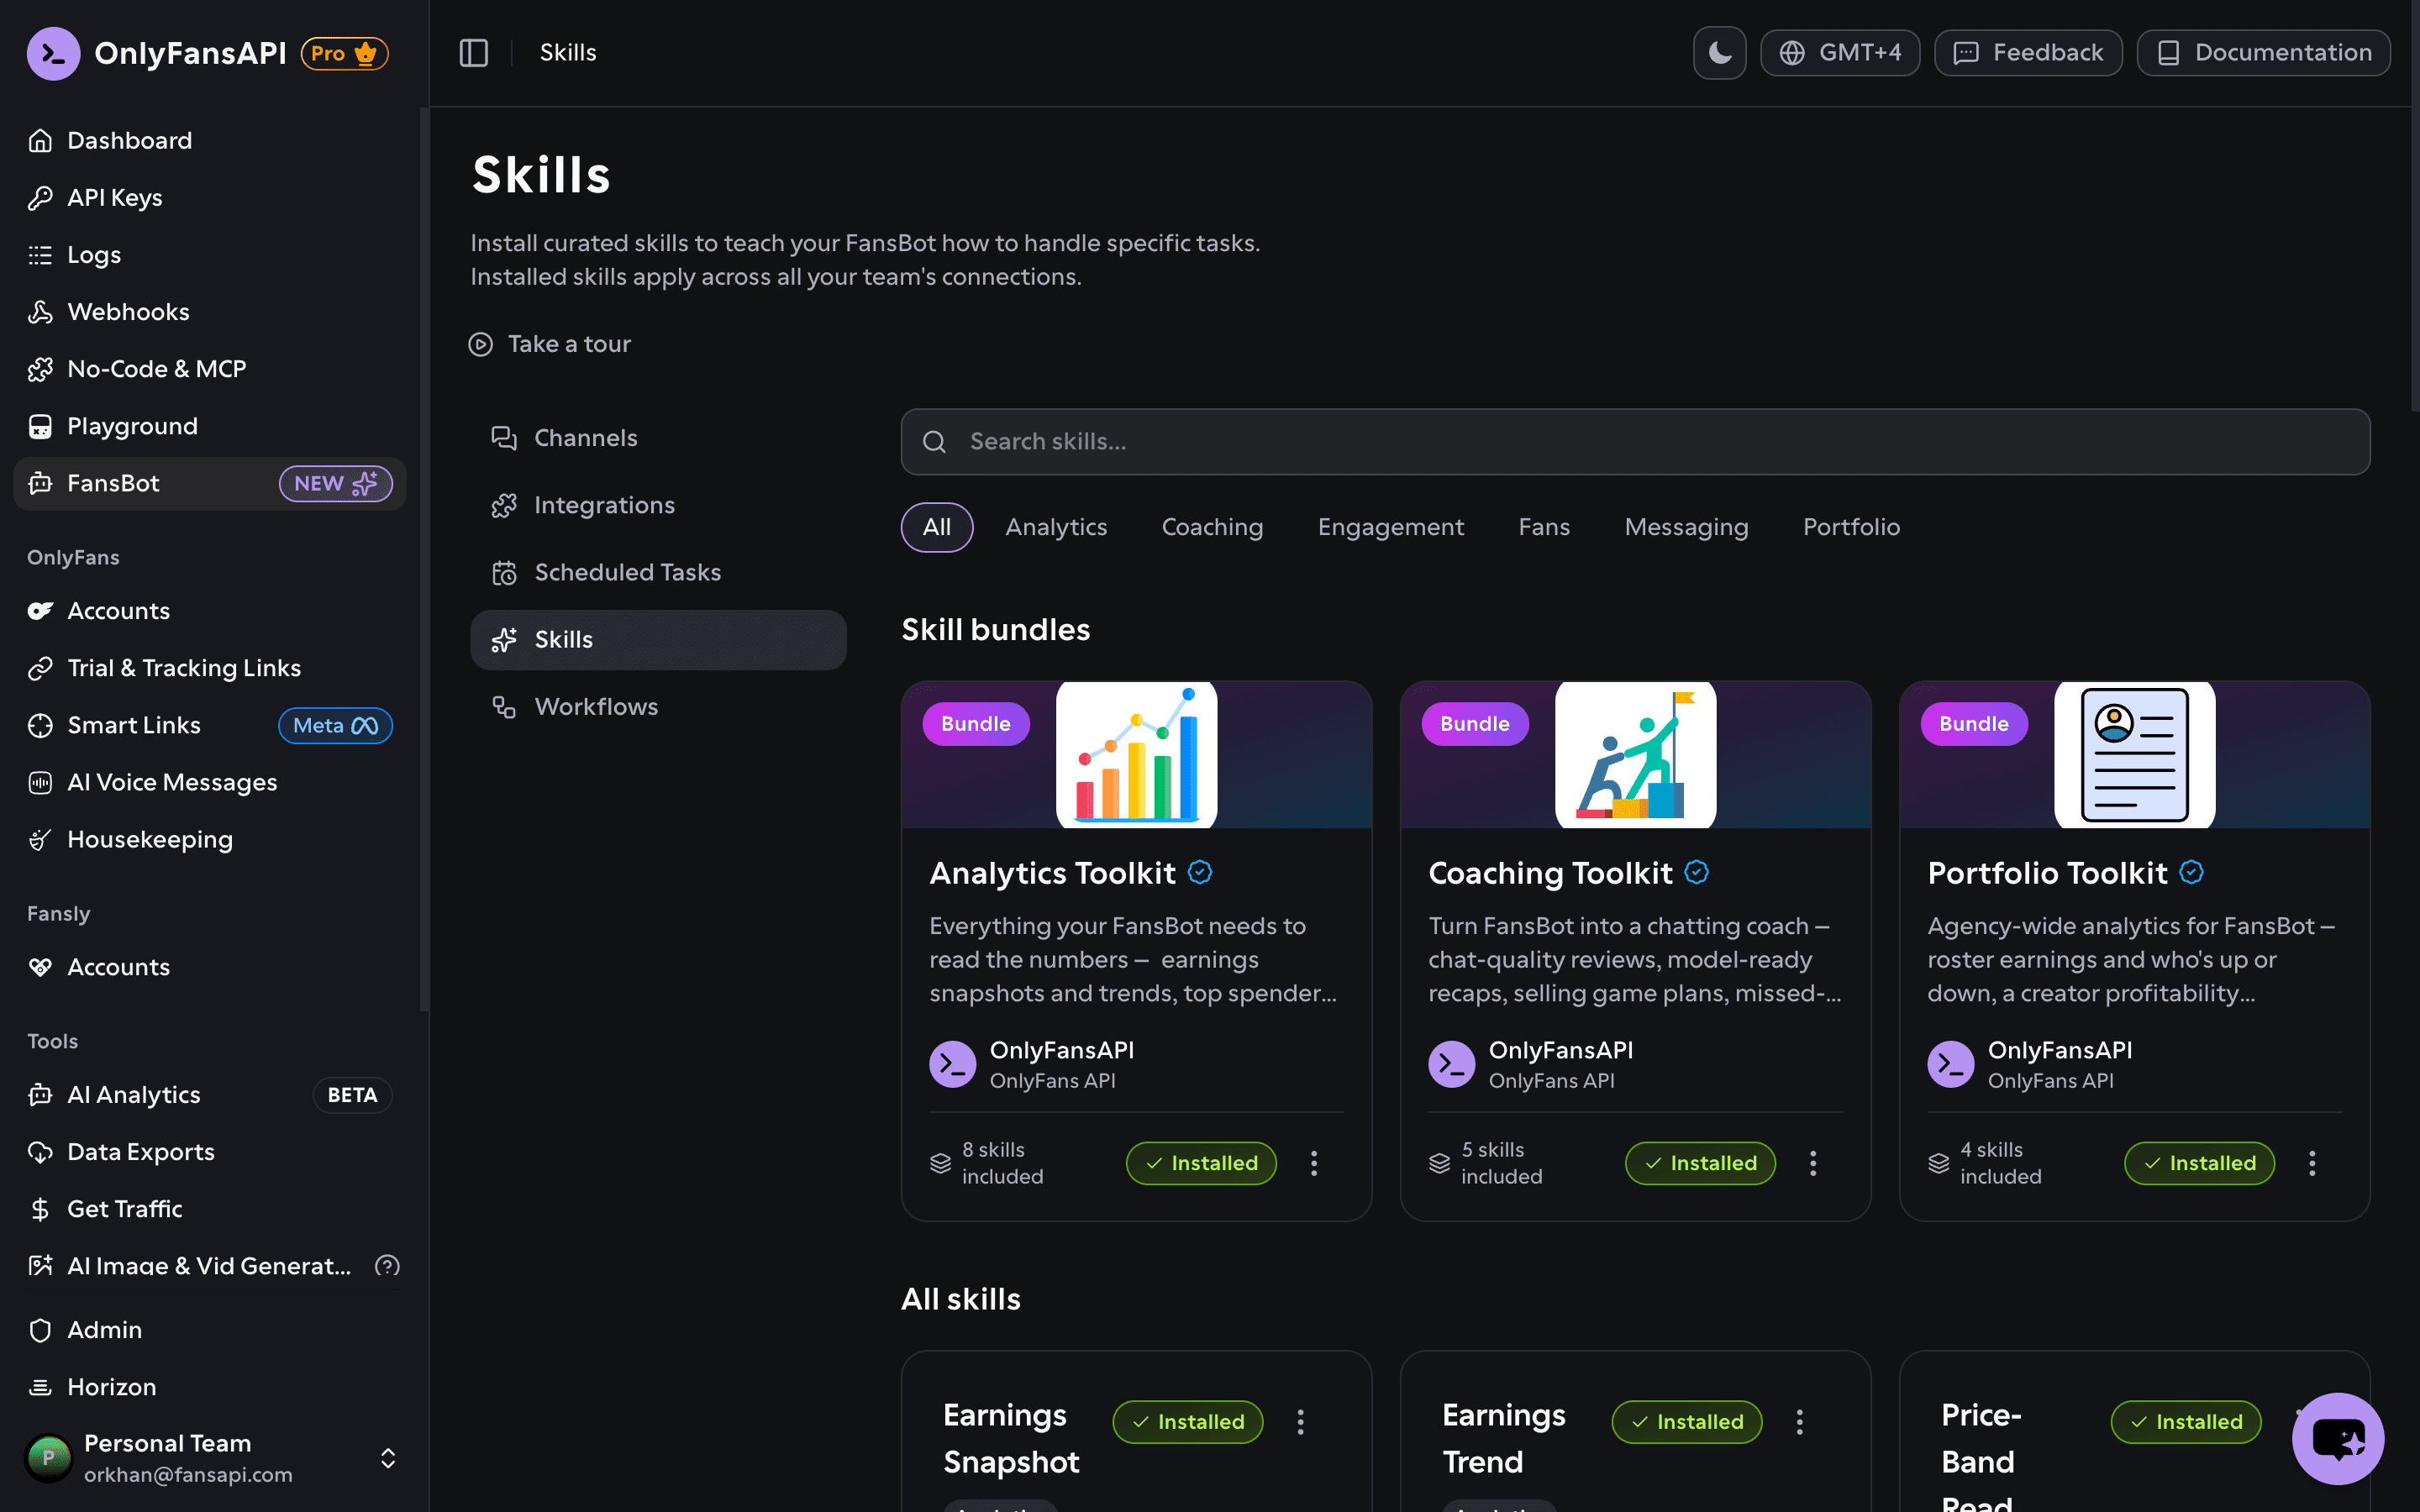2420x1512 pixels.
Task: Filter skills by Analytics
Action: [x=1056, y=527]
